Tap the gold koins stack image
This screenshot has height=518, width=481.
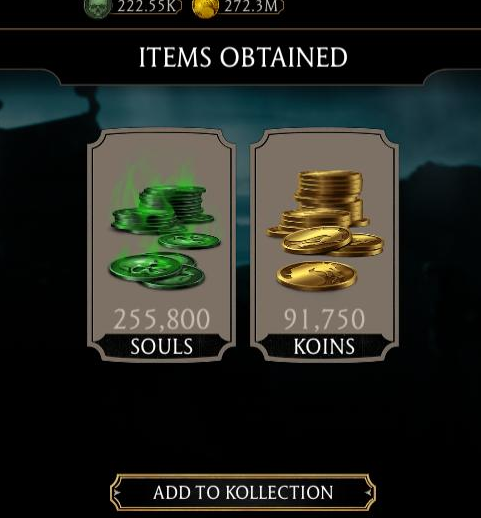[x=325, y=231]
